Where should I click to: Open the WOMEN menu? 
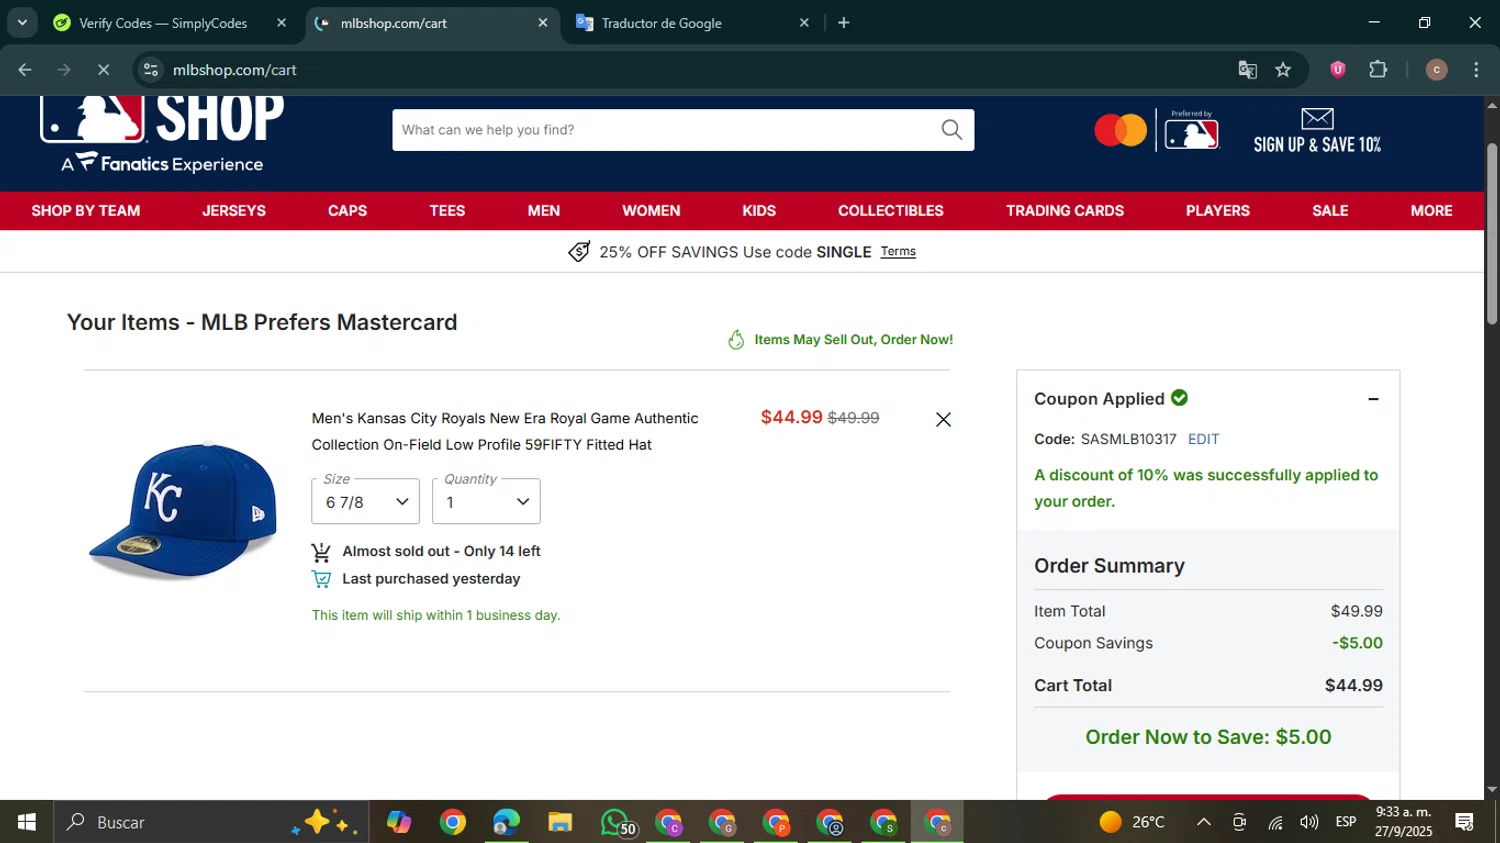pyautogui.click(x=651, y=211)
